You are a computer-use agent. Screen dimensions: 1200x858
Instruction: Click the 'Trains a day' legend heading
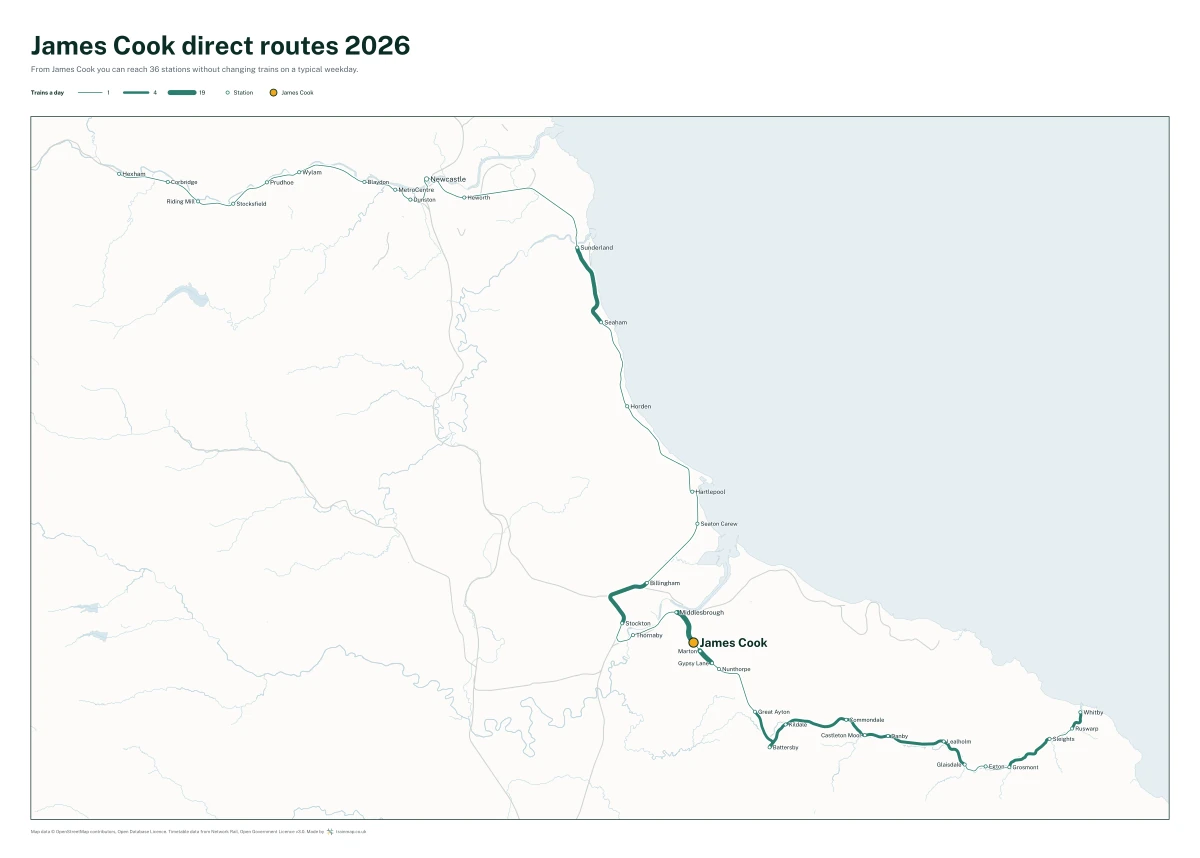[48, 92]
